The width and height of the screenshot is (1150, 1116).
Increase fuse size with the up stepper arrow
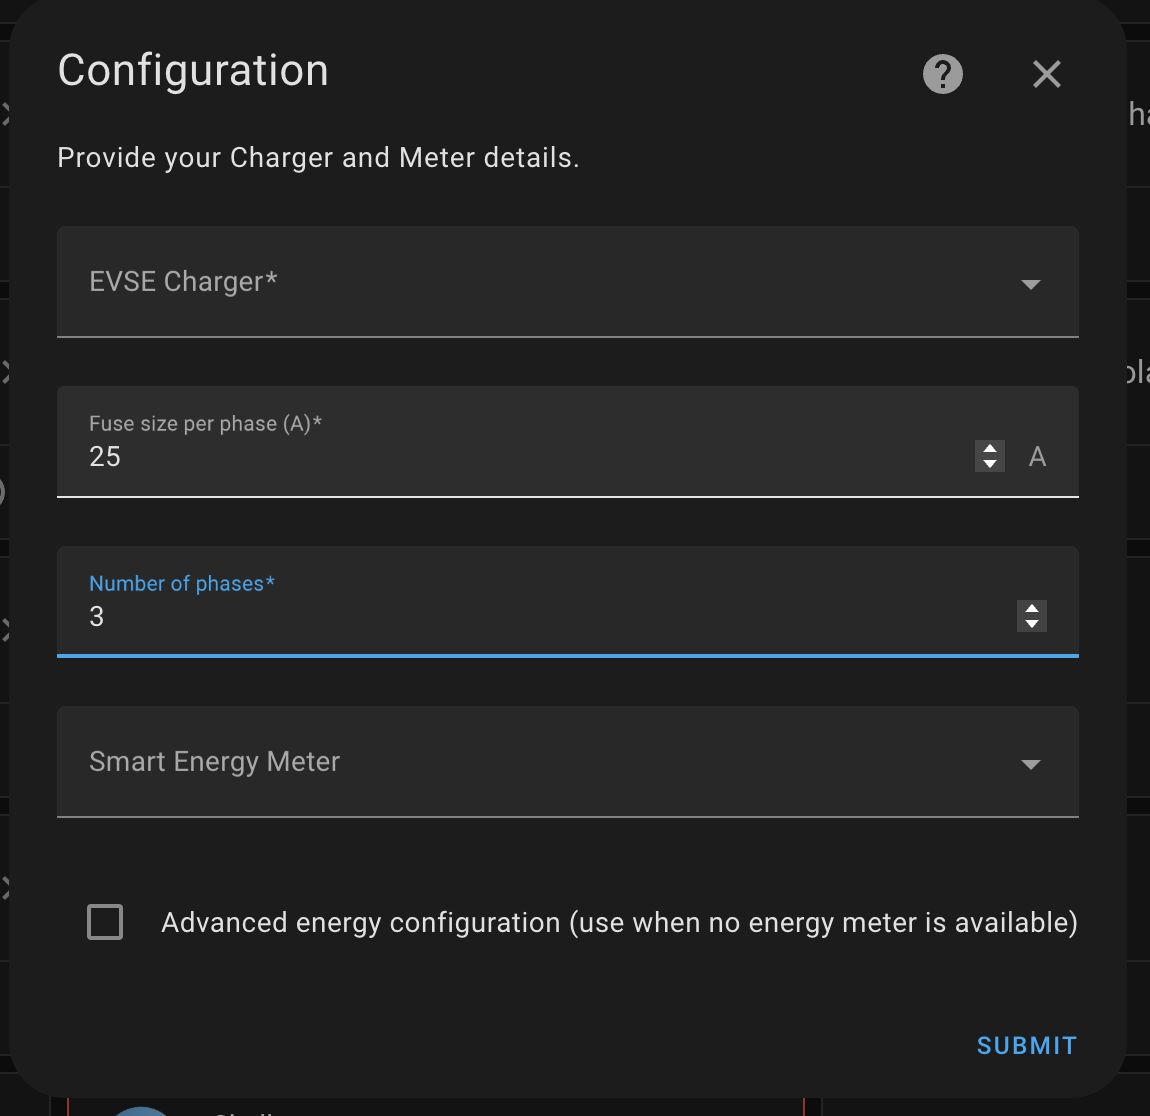(x=989, y=449)
